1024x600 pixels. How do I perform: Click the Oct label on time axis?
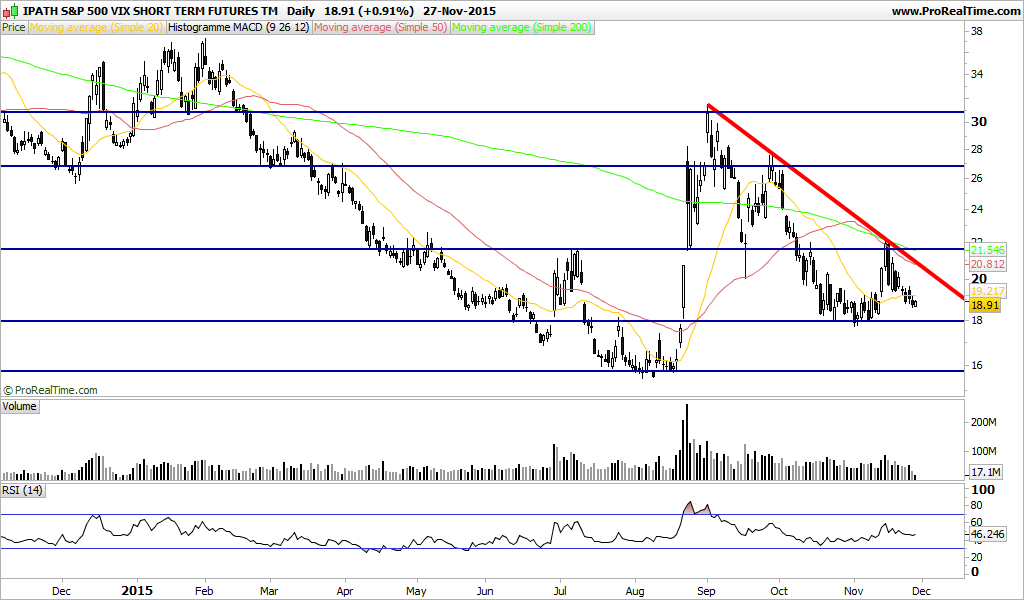(779, 591)
